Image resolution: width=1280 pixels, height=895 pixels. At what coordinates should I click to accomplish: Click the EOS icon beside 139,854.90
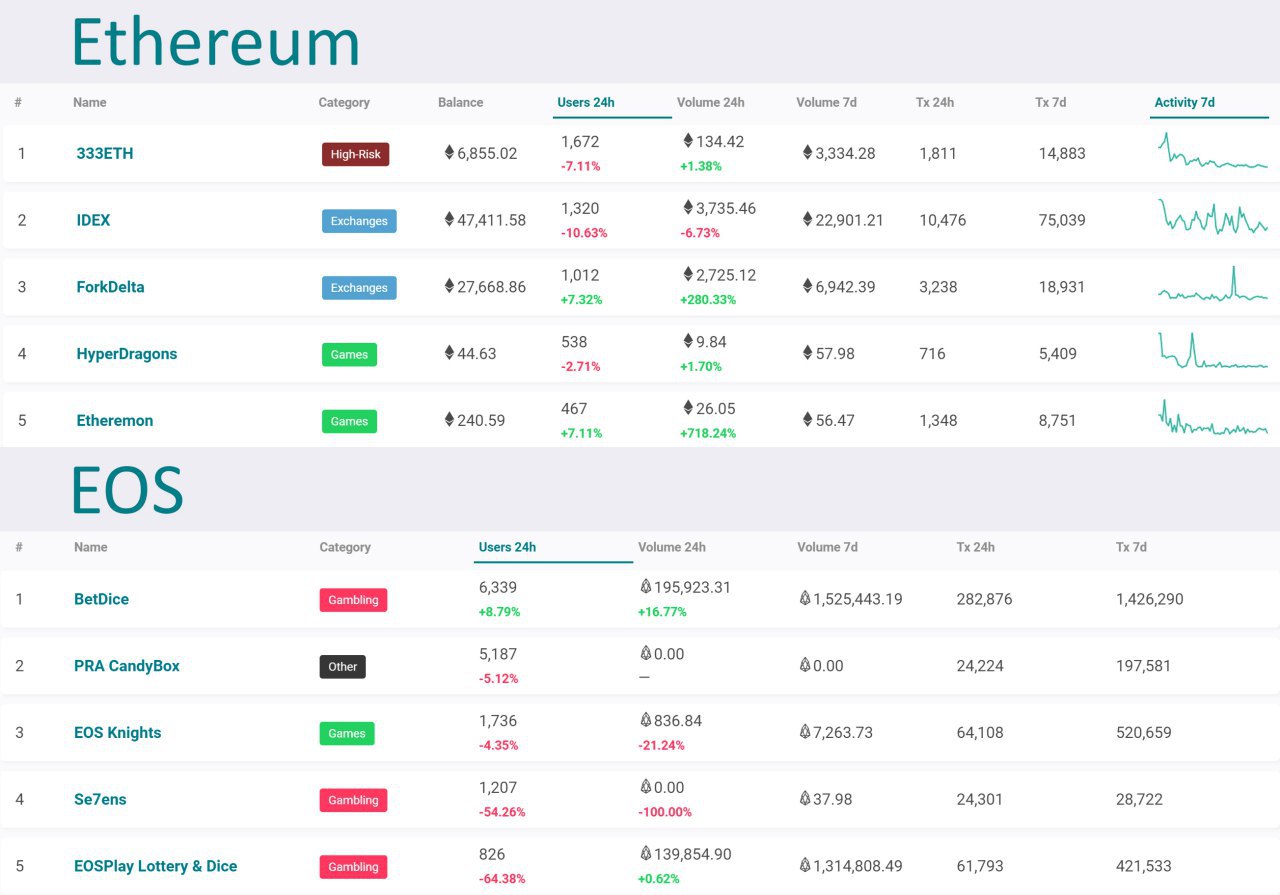(x=645, y=854)
